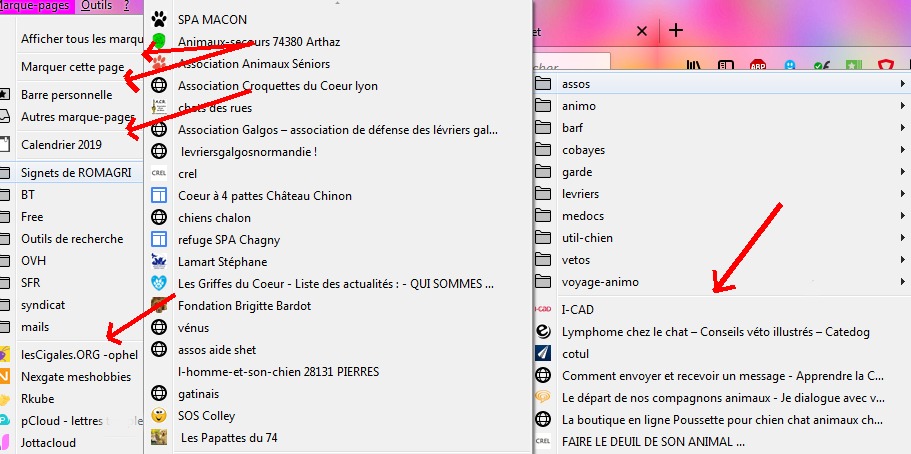Click the favicon beside Lamart Stéphane
This screenshot has width=911, height=454.
coord(159,262)
